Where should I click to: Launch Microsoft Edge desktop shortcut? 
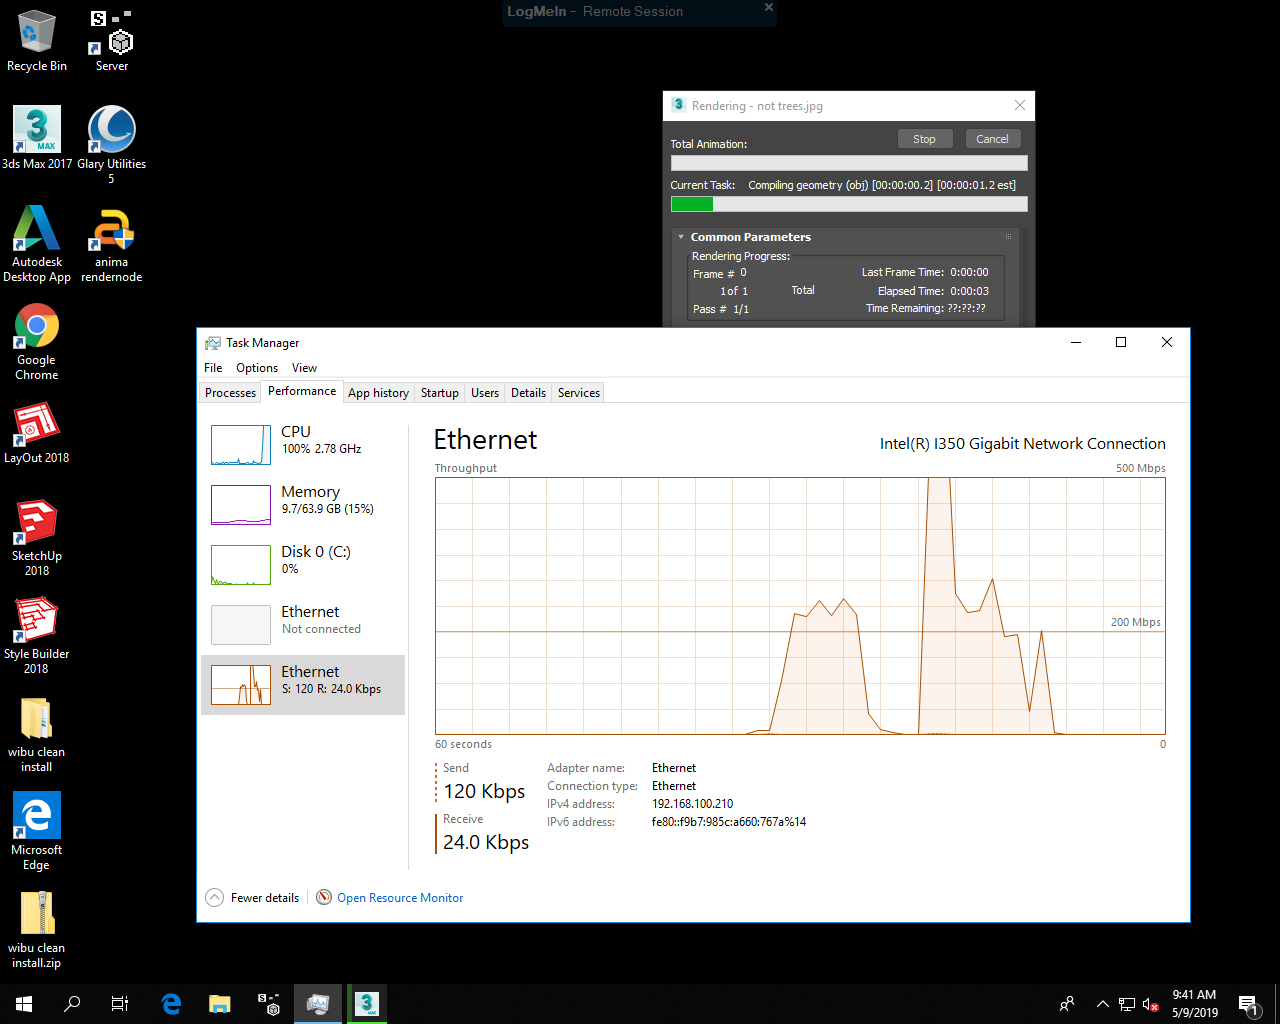[37, 832]
